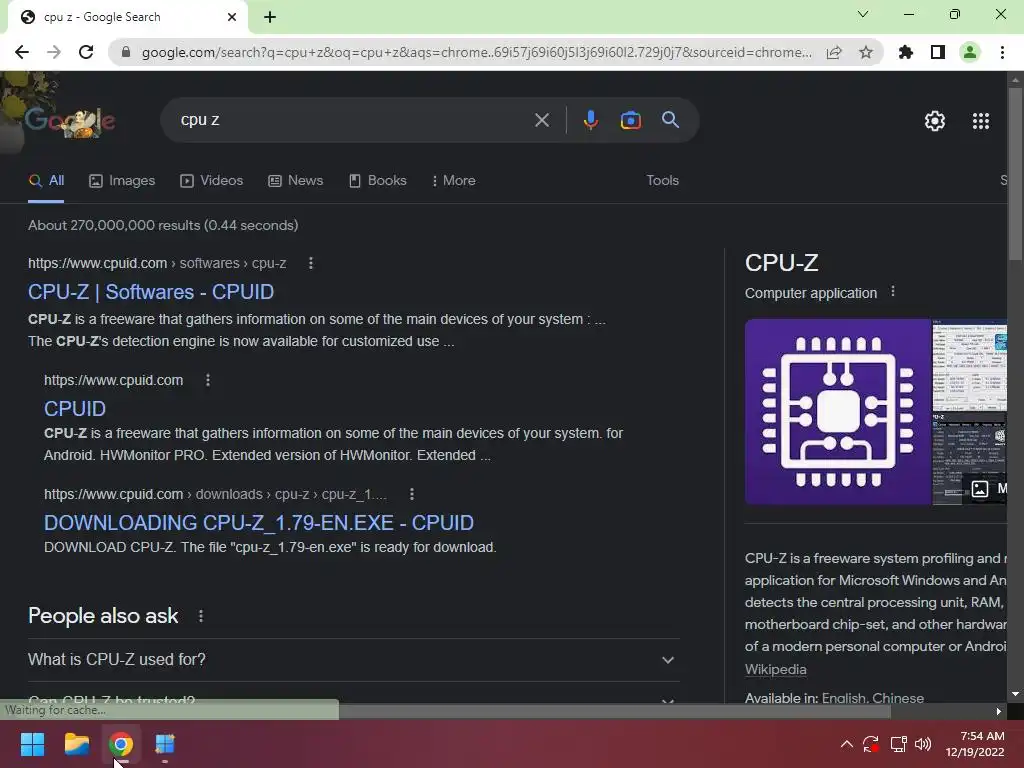Open the Chrome three-dot menu

[x=1002, y=52]
